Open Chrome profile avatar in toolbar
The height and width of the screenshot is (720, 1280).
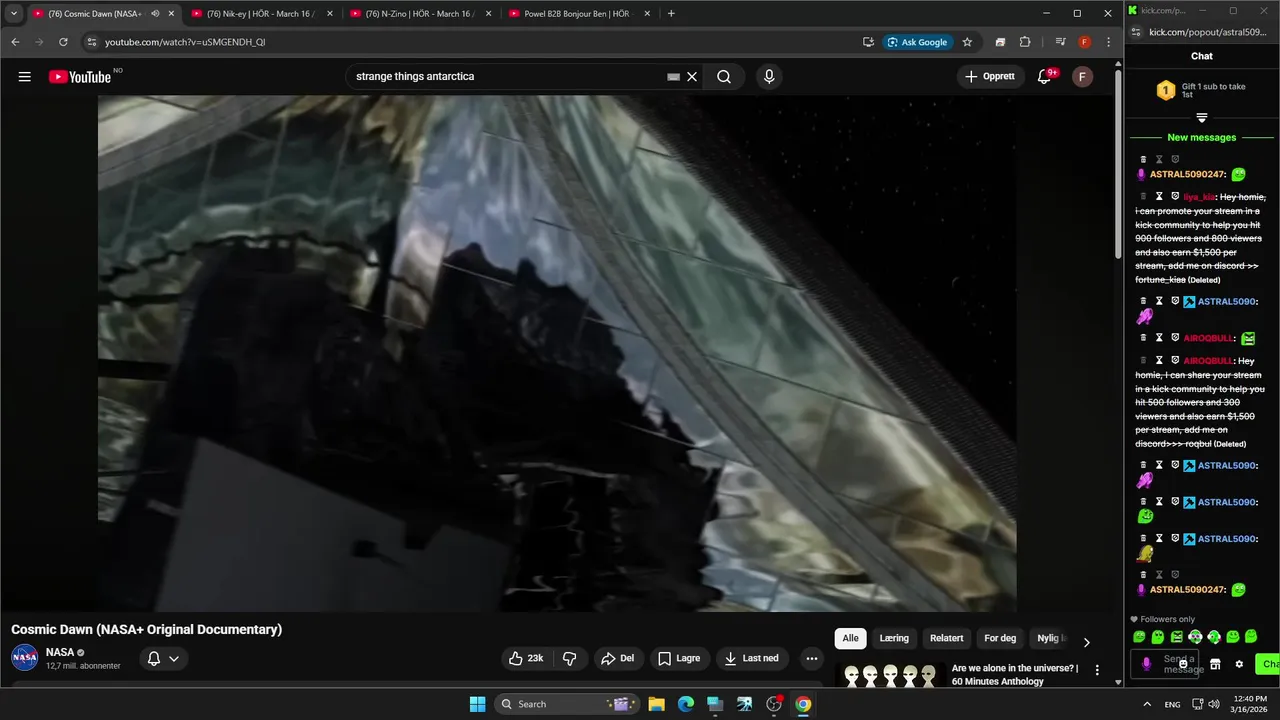1084,42
